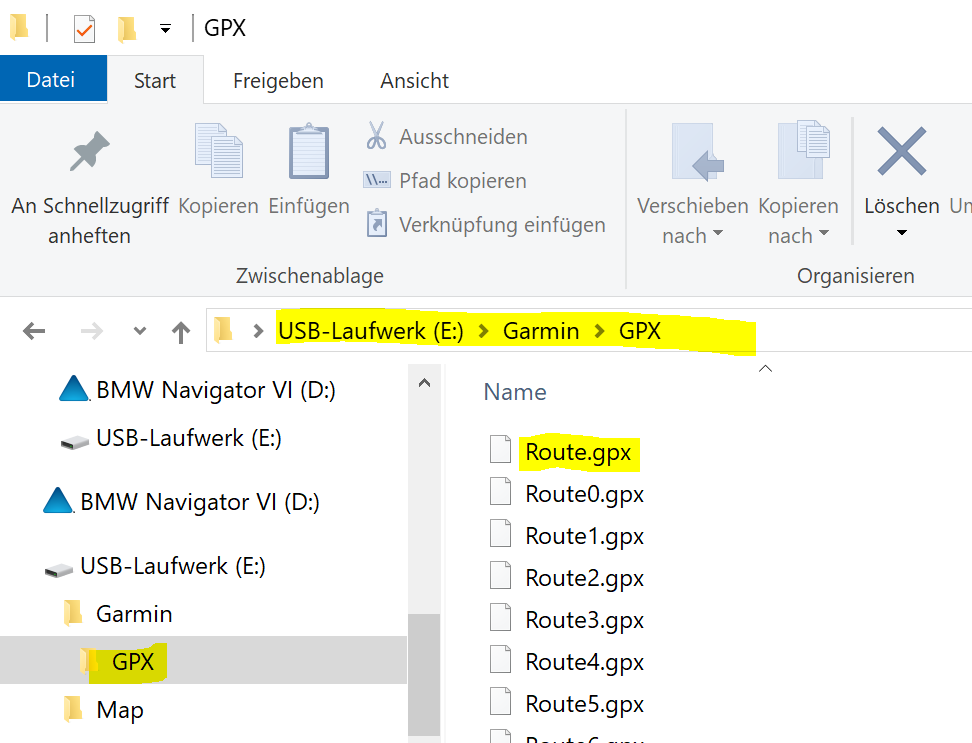Click the Löschen red X icon

(x=901, y=152)
